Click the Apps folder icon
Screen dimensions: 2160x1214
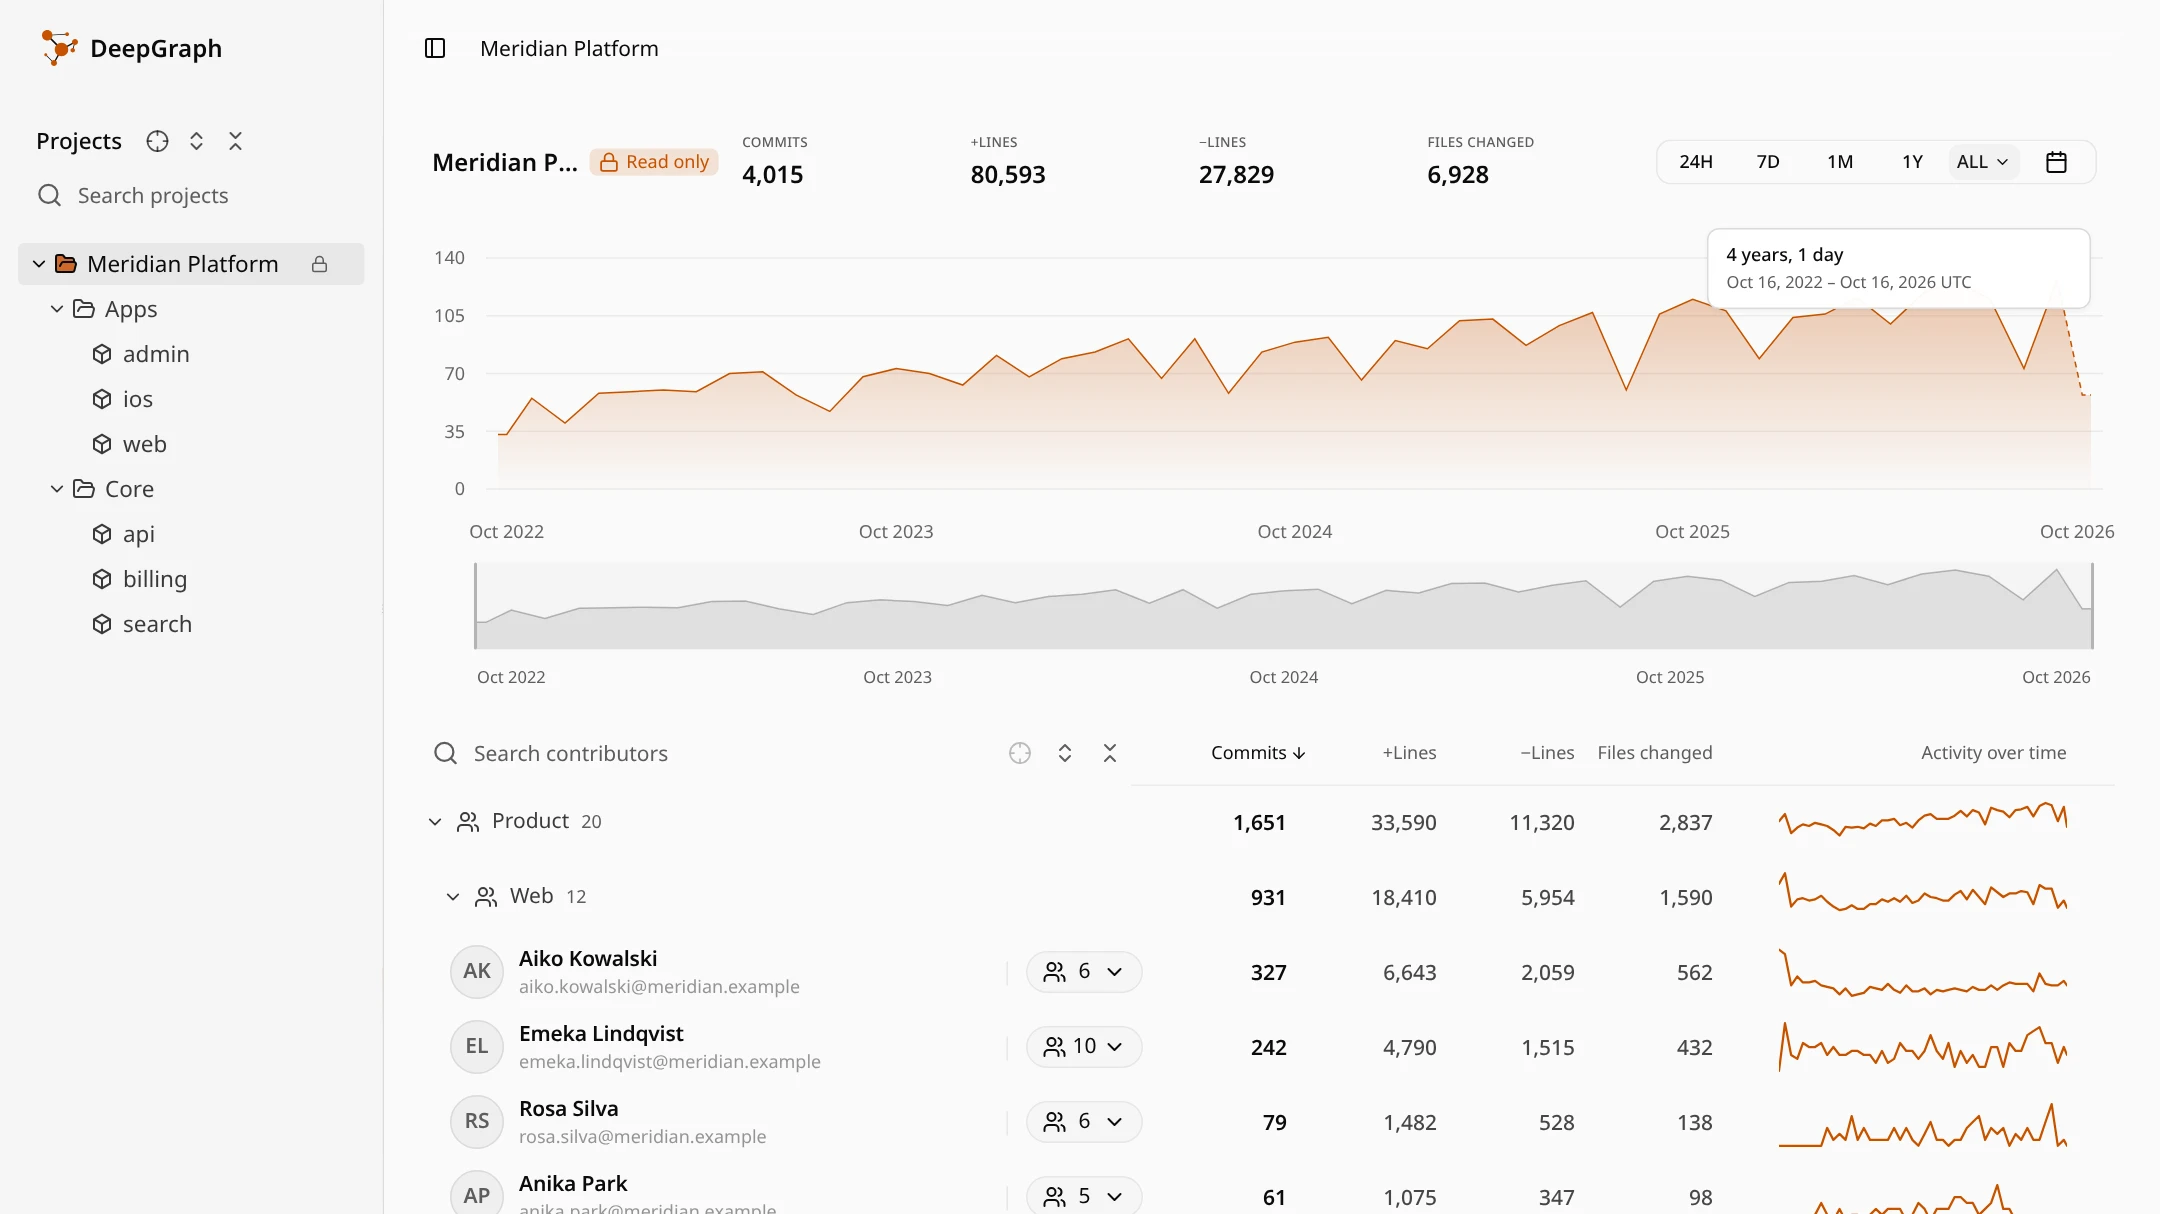pos(84,309)
